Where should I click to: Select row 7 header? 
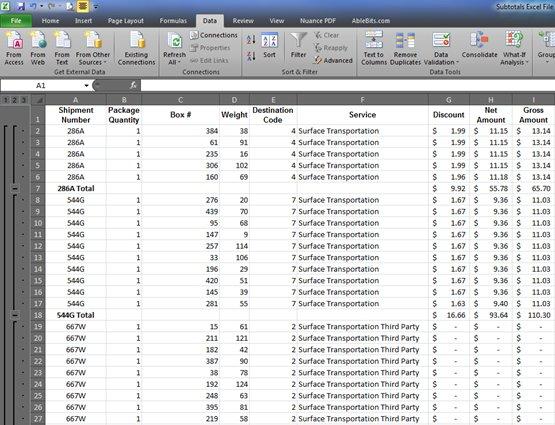point(38,189)
